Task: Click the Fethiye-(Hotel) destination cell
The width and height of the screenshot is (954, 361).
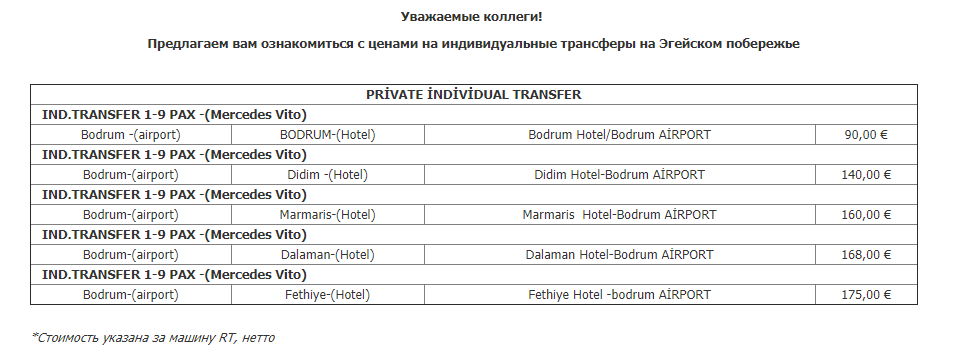Action: click(x=327, y=295)
